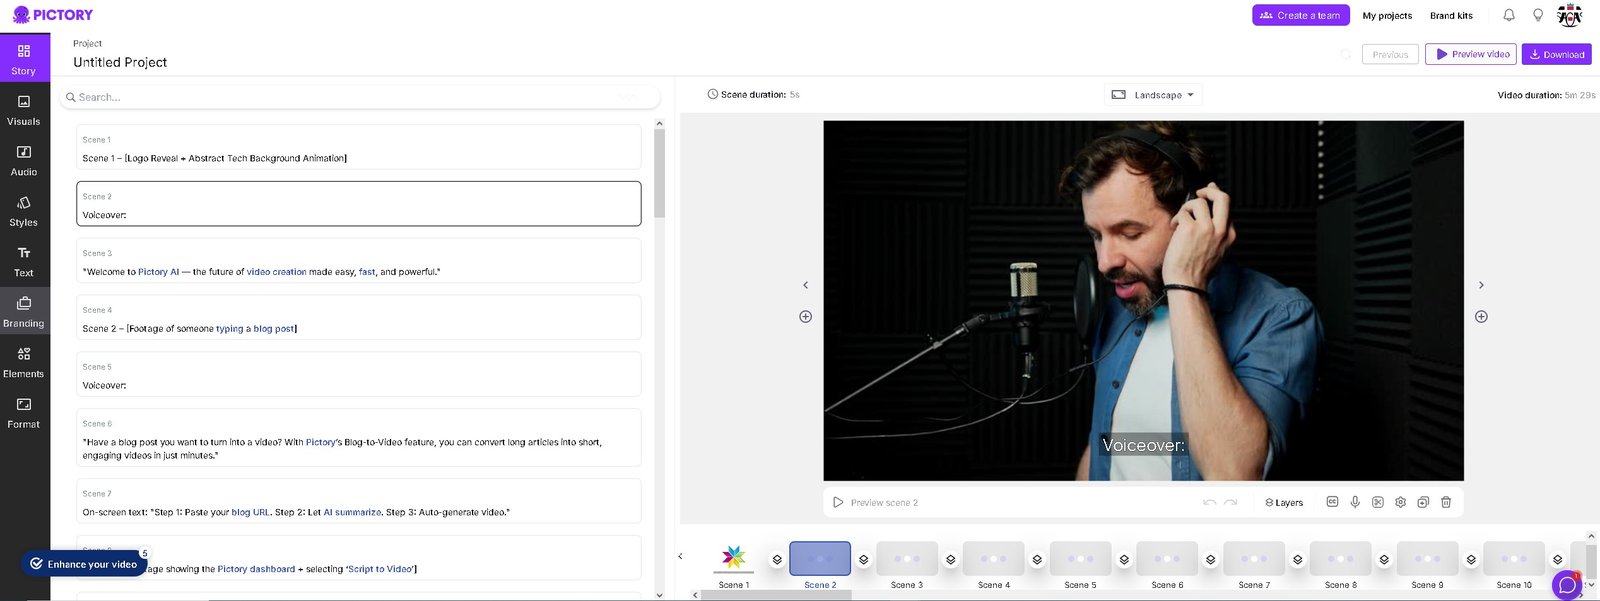This screenshot has width=1600, height=601.
Task: Play Preview scene 2
Action: [x=875, y=502]
